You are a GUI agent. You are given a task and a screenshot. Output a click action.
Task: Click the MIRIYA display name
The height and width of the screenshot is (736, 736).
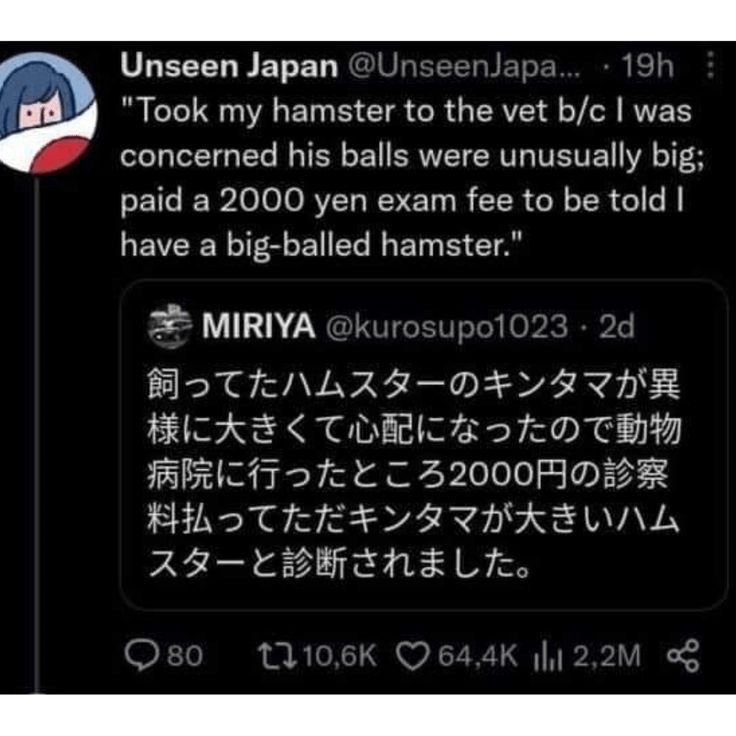pyautogui.click(x=257, y=329)
